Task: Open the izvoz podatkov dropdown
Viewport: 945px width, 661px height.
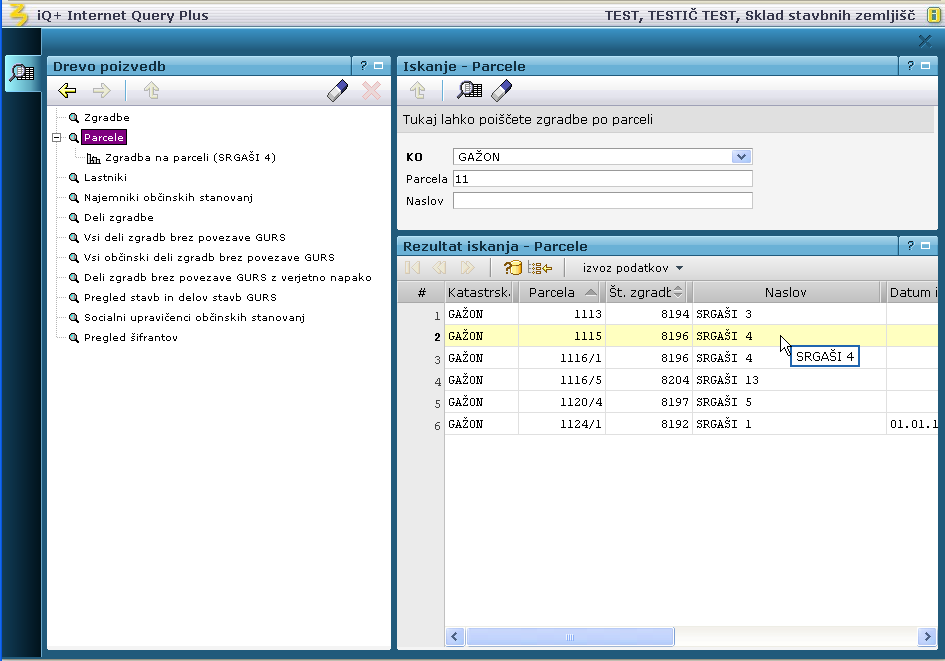Action: [633, 268]
